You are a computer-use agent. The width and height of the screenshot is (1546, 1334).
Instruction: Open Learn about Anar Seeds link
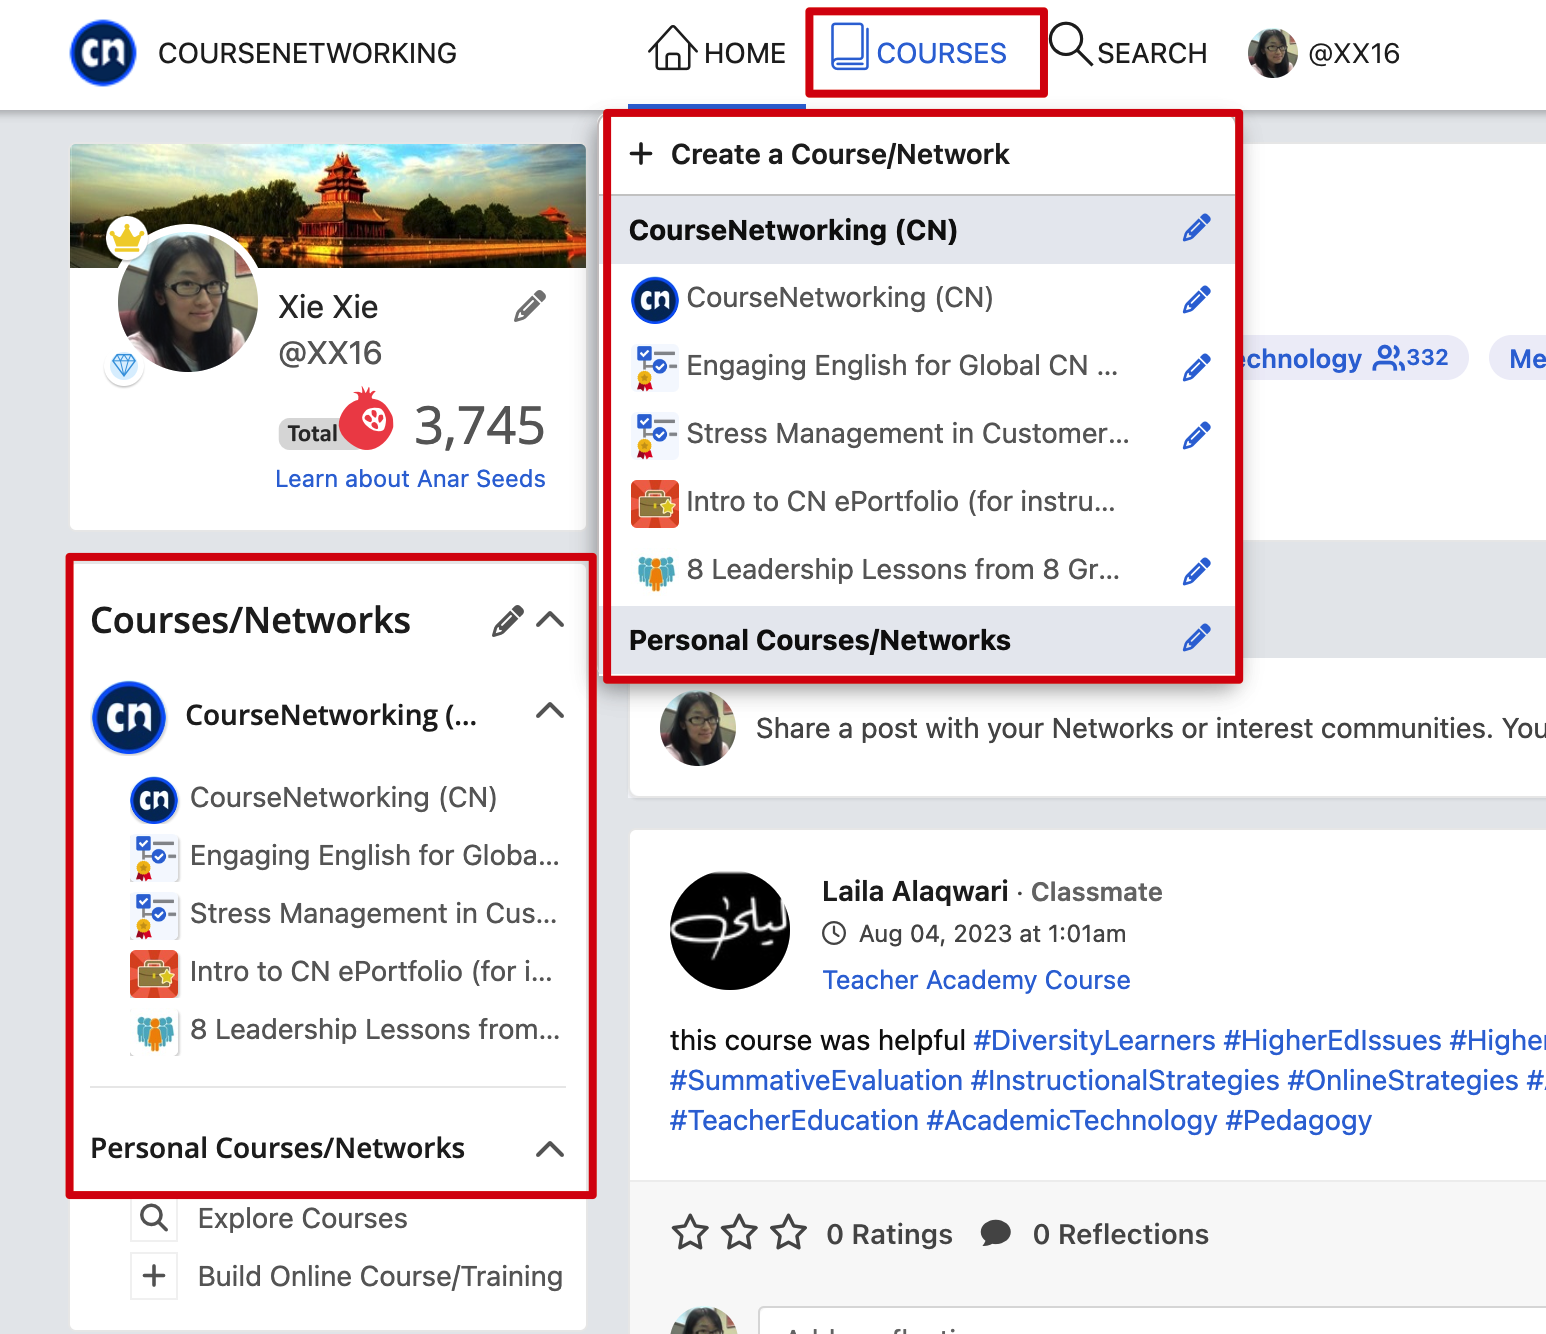(410, 479)
